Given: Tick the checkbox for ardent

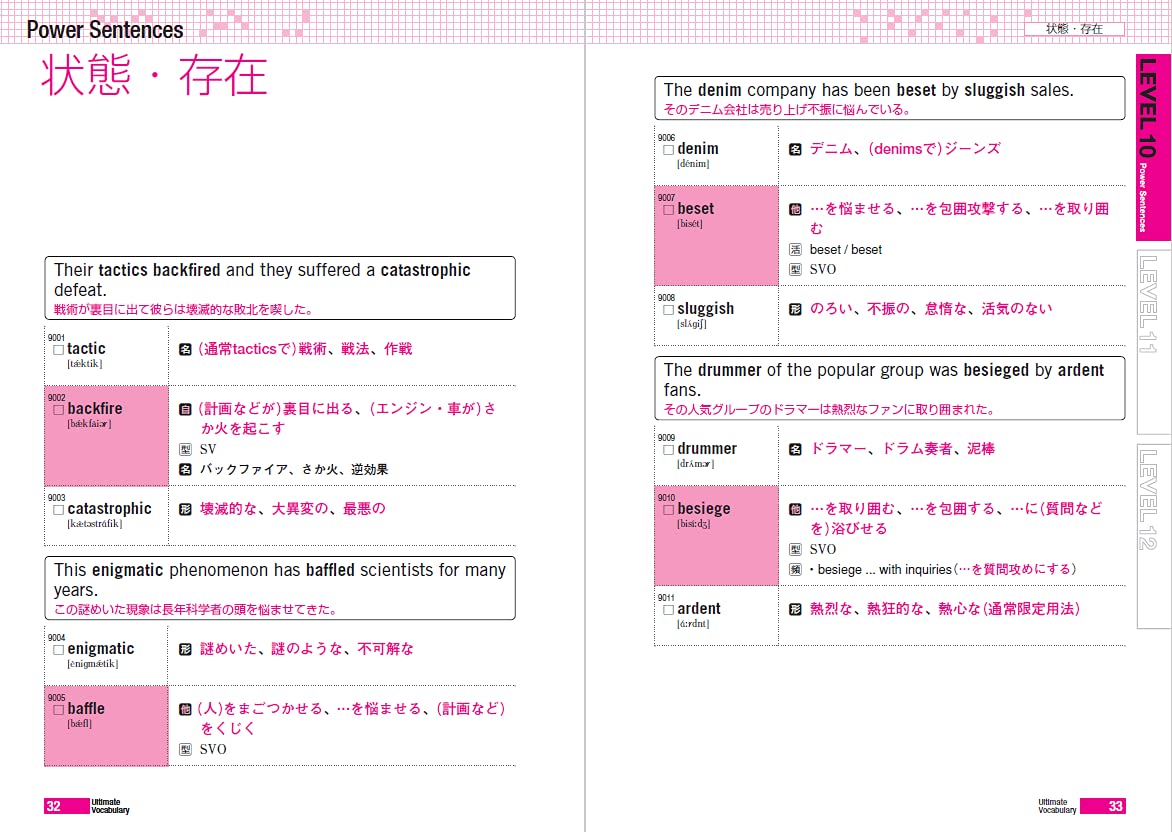Looking at the screenshot, I should pyautogui.click(x=669, y=610).
